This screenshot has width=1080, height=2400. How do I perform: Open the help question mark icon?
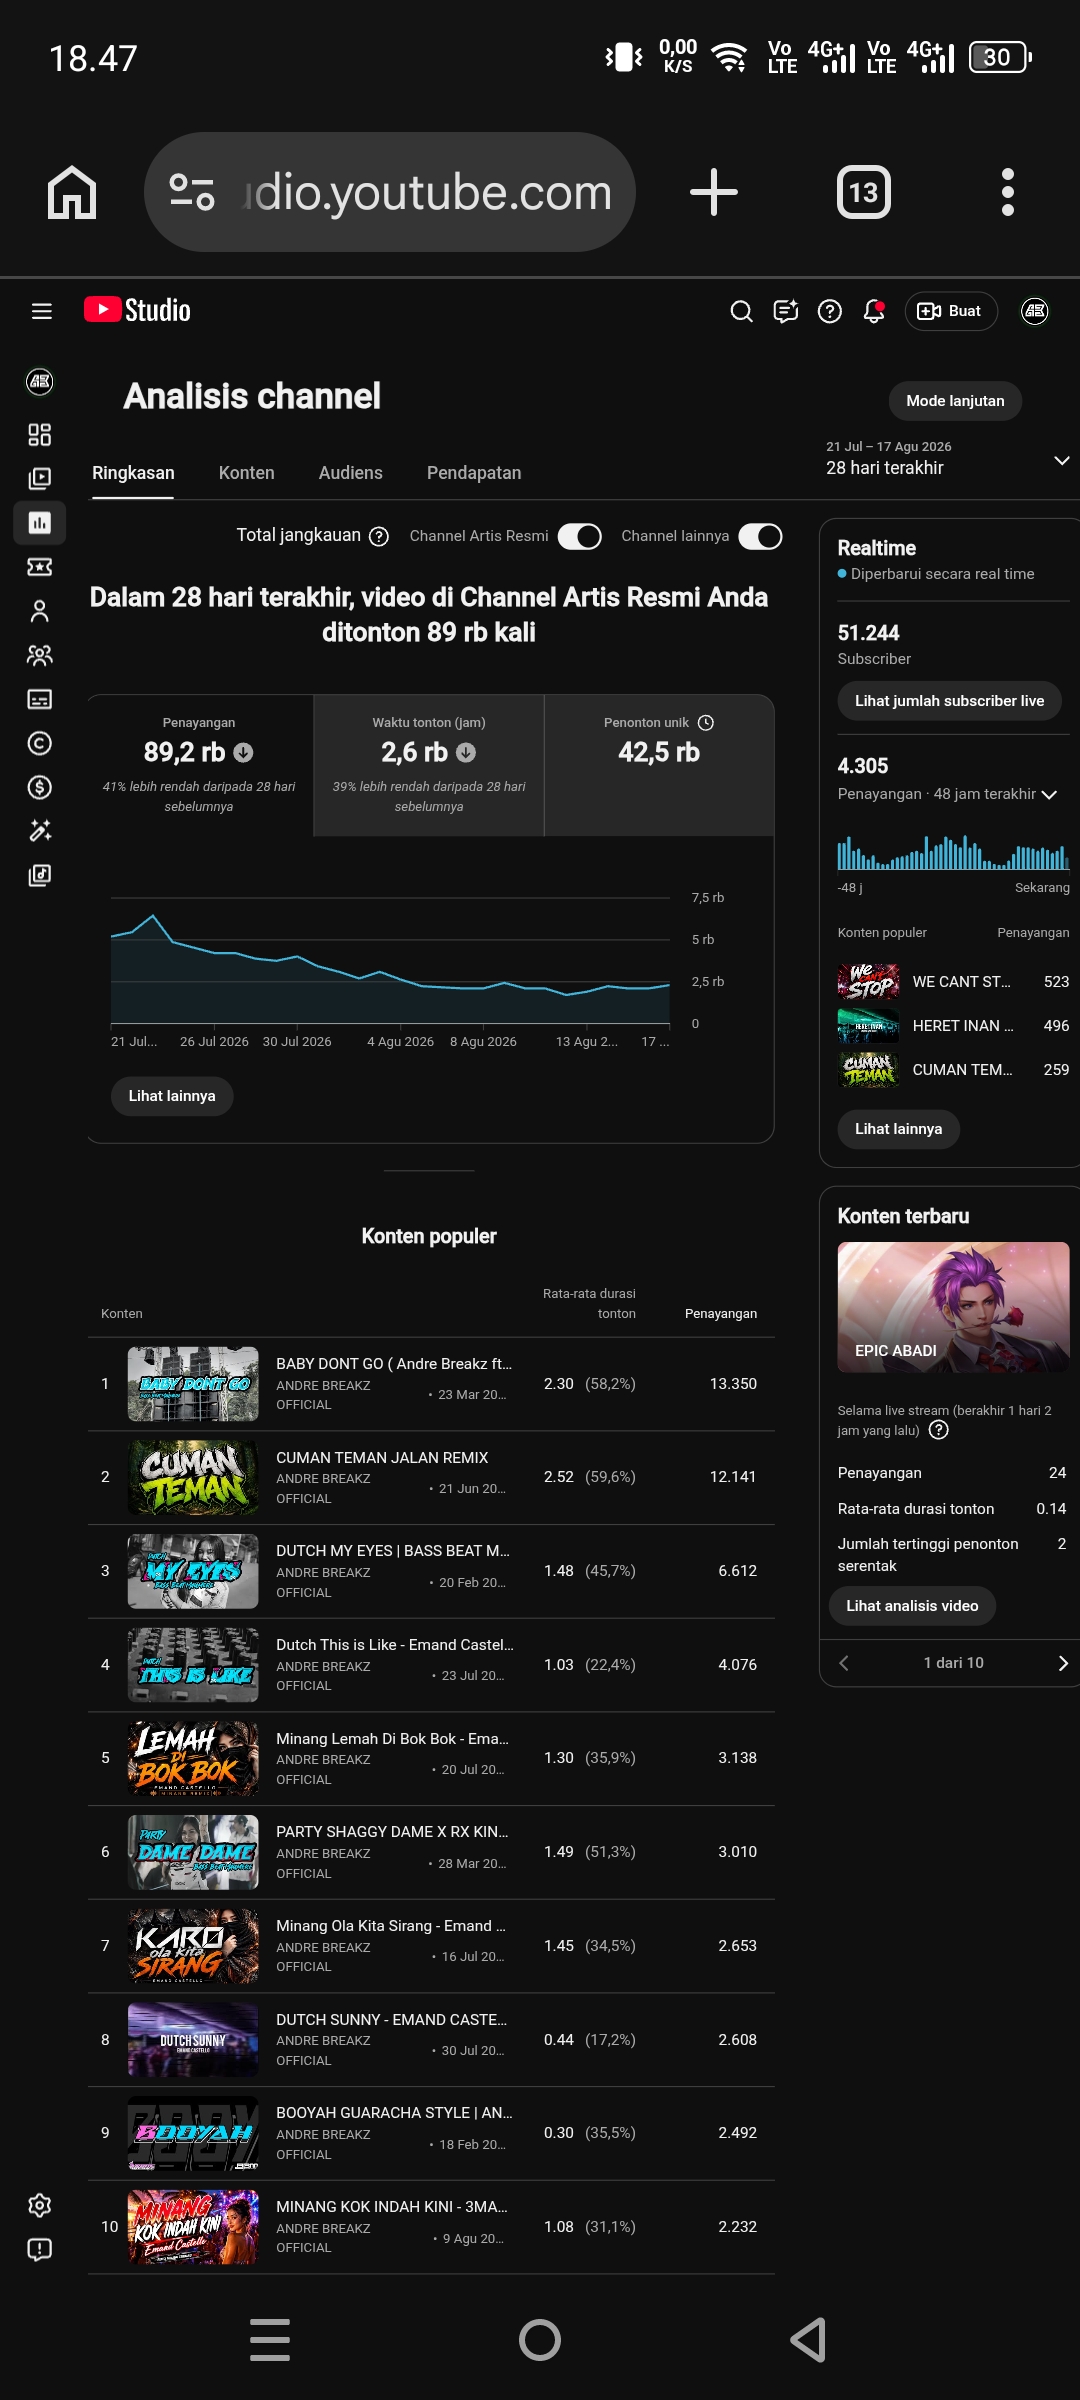click(829, 311)
